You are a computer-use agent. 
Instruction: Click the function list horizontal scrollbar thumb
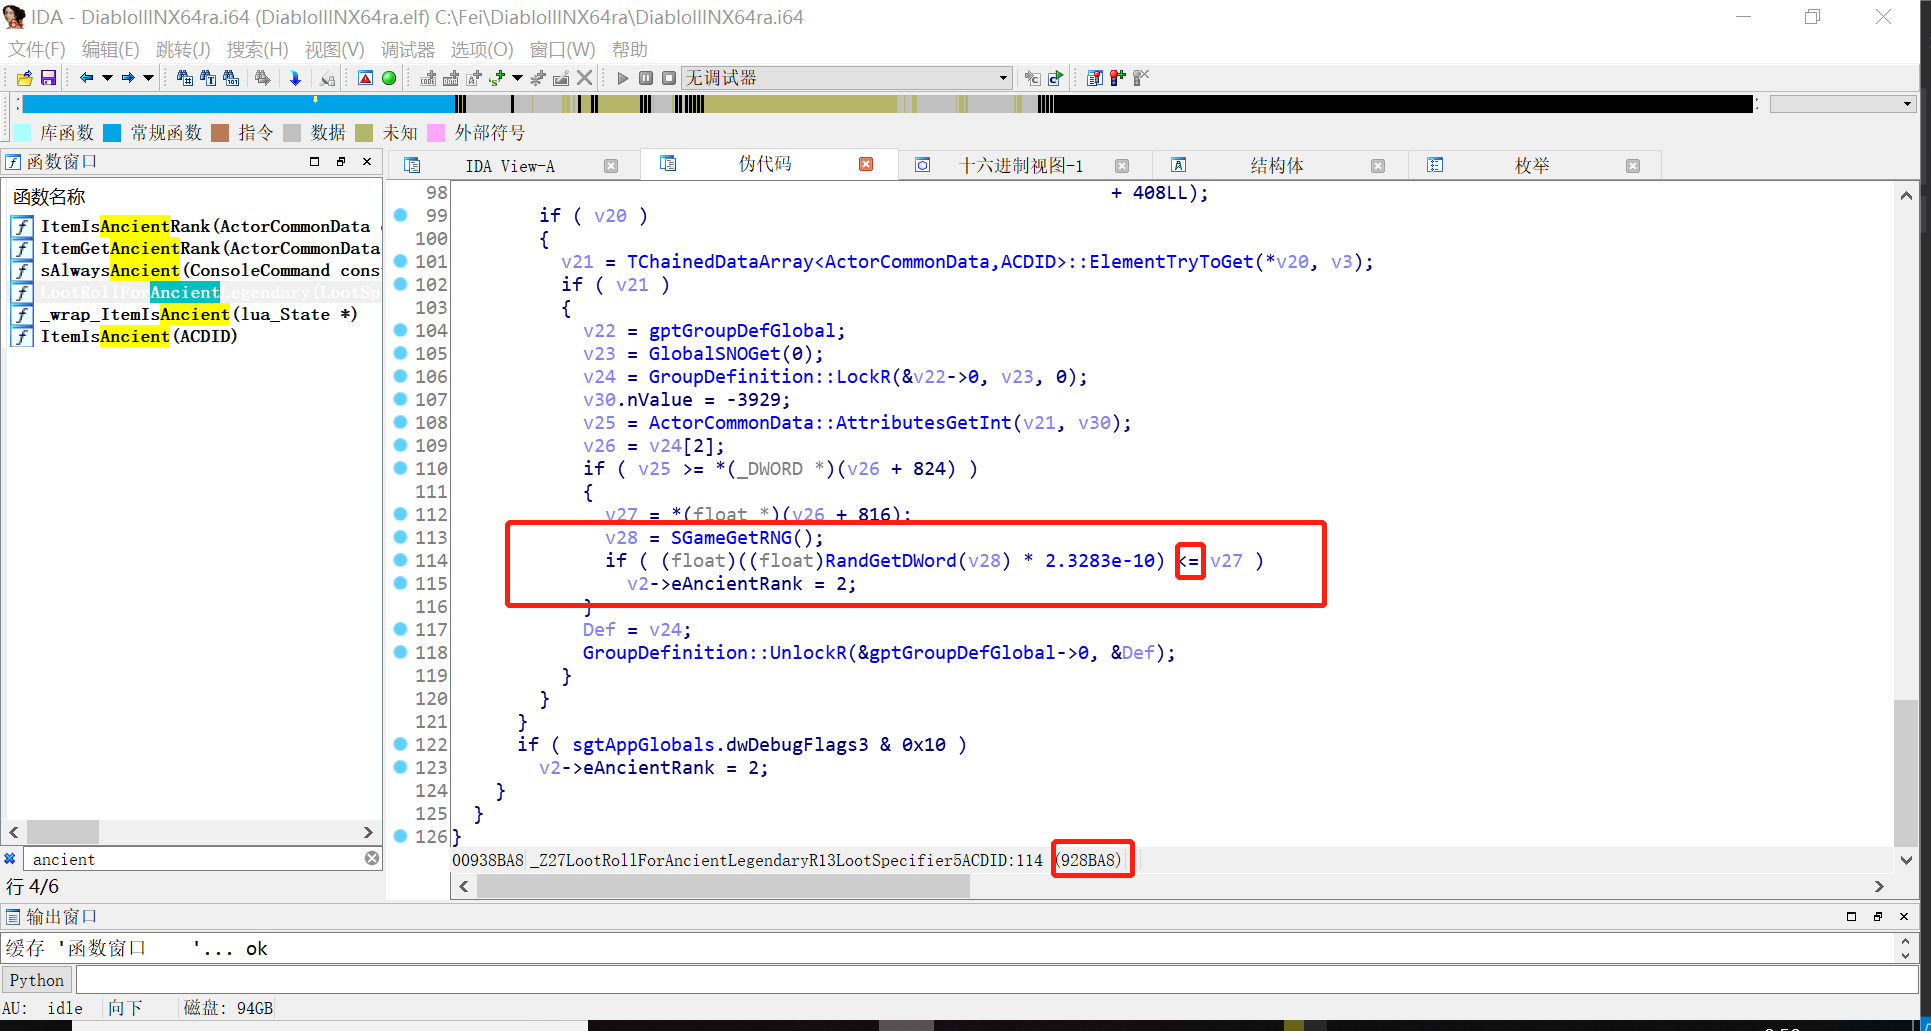coord(63,832)
